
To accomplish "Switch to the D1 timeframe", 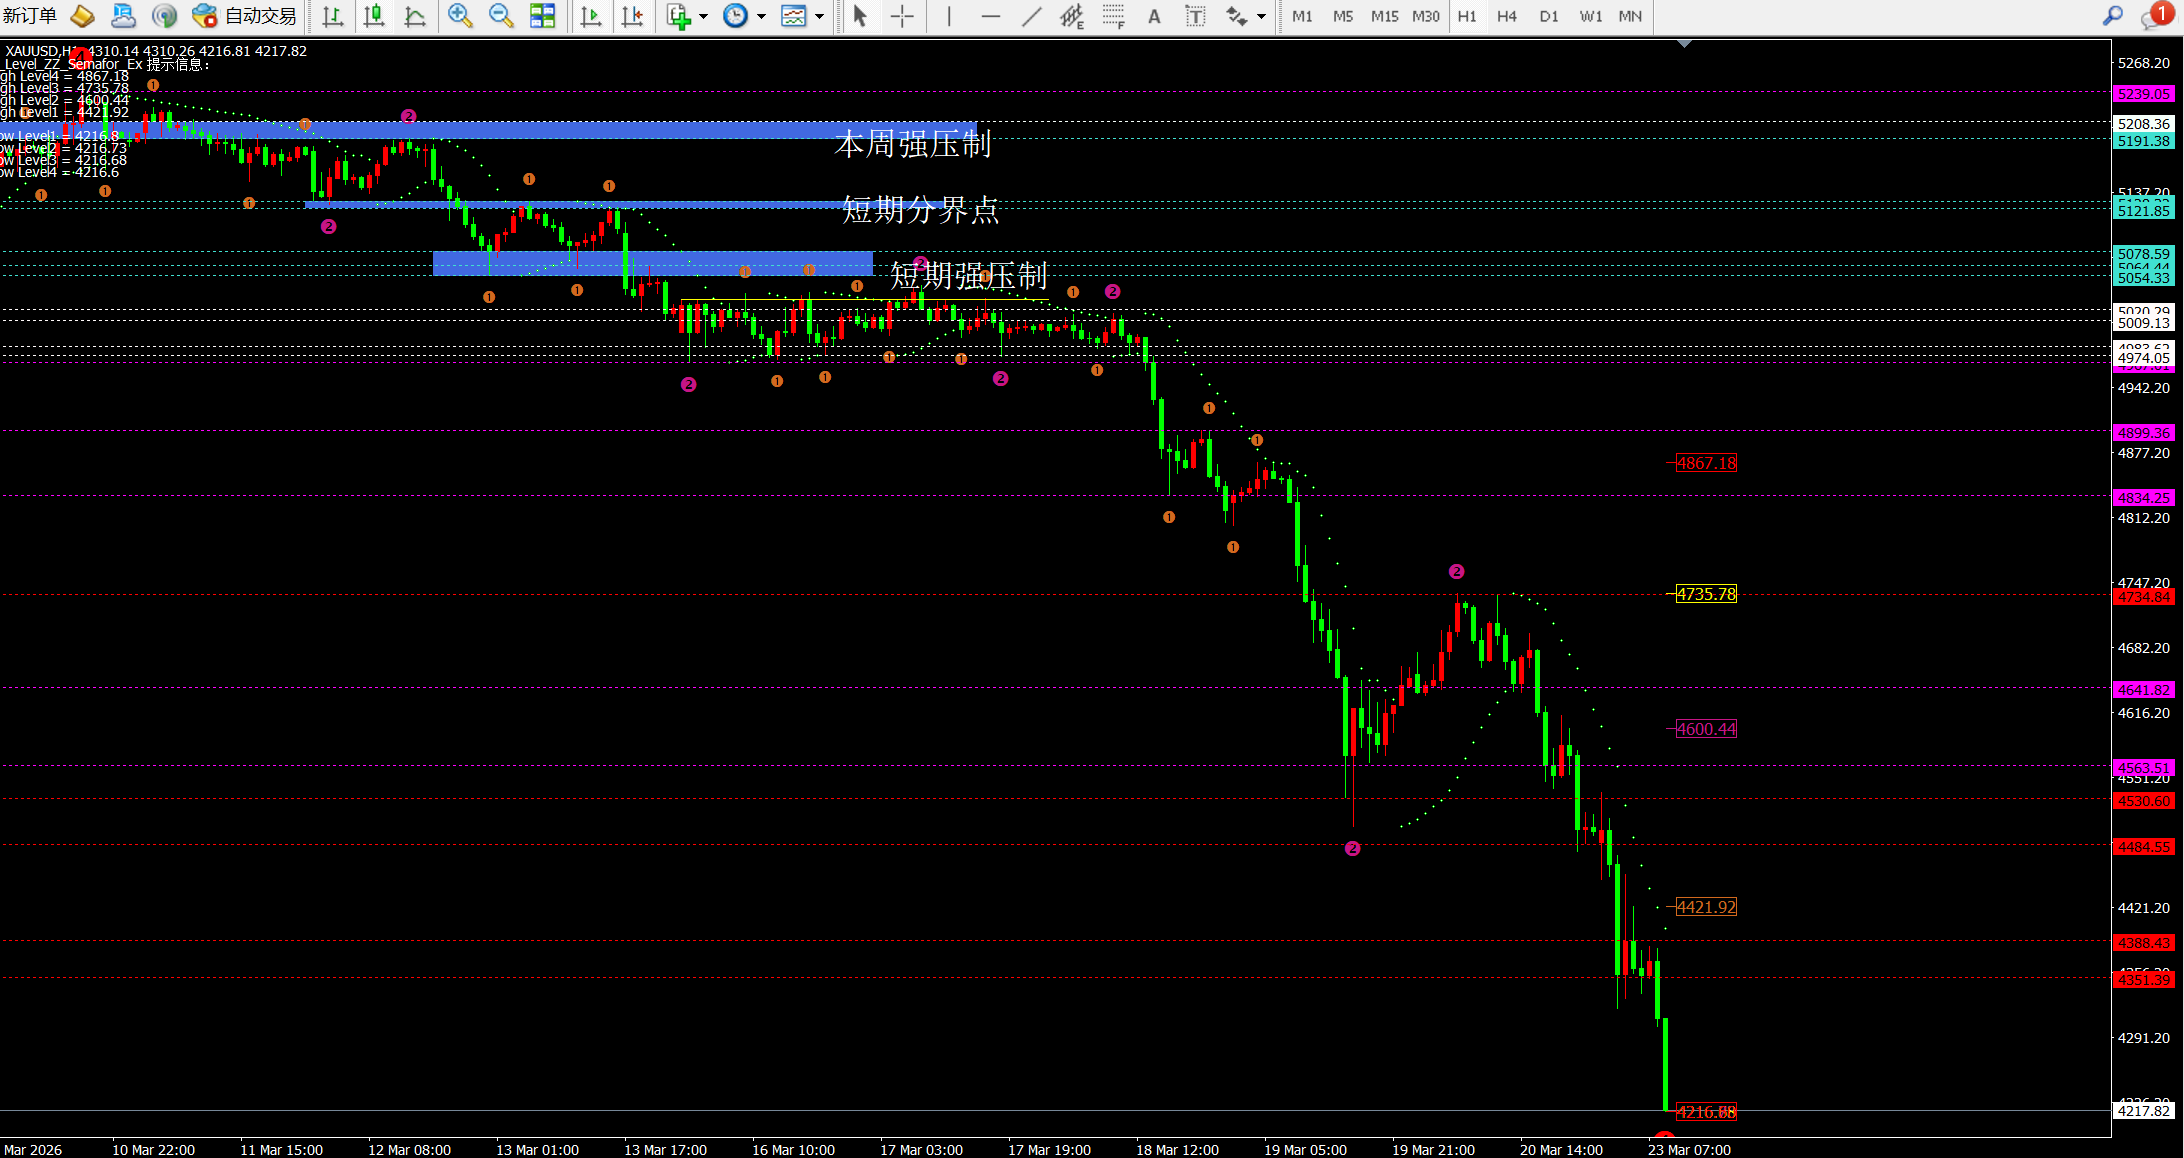I will tap(1548, 16).
